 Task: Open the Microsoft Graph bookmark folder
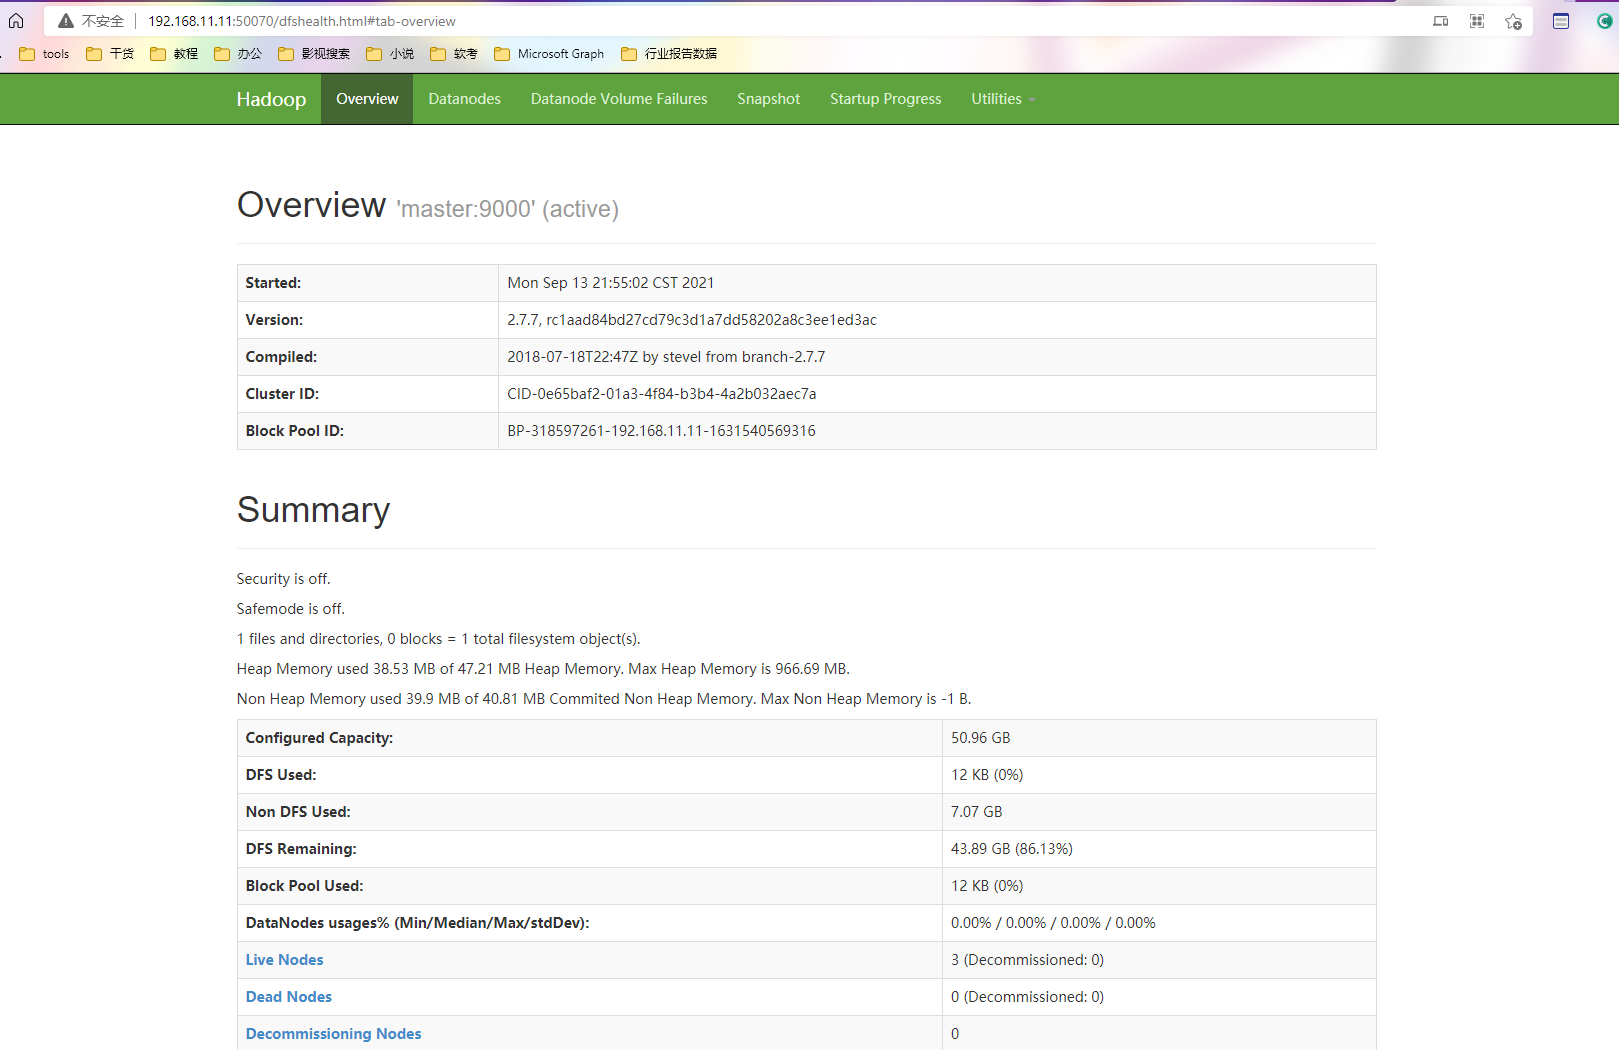[549, 54]
